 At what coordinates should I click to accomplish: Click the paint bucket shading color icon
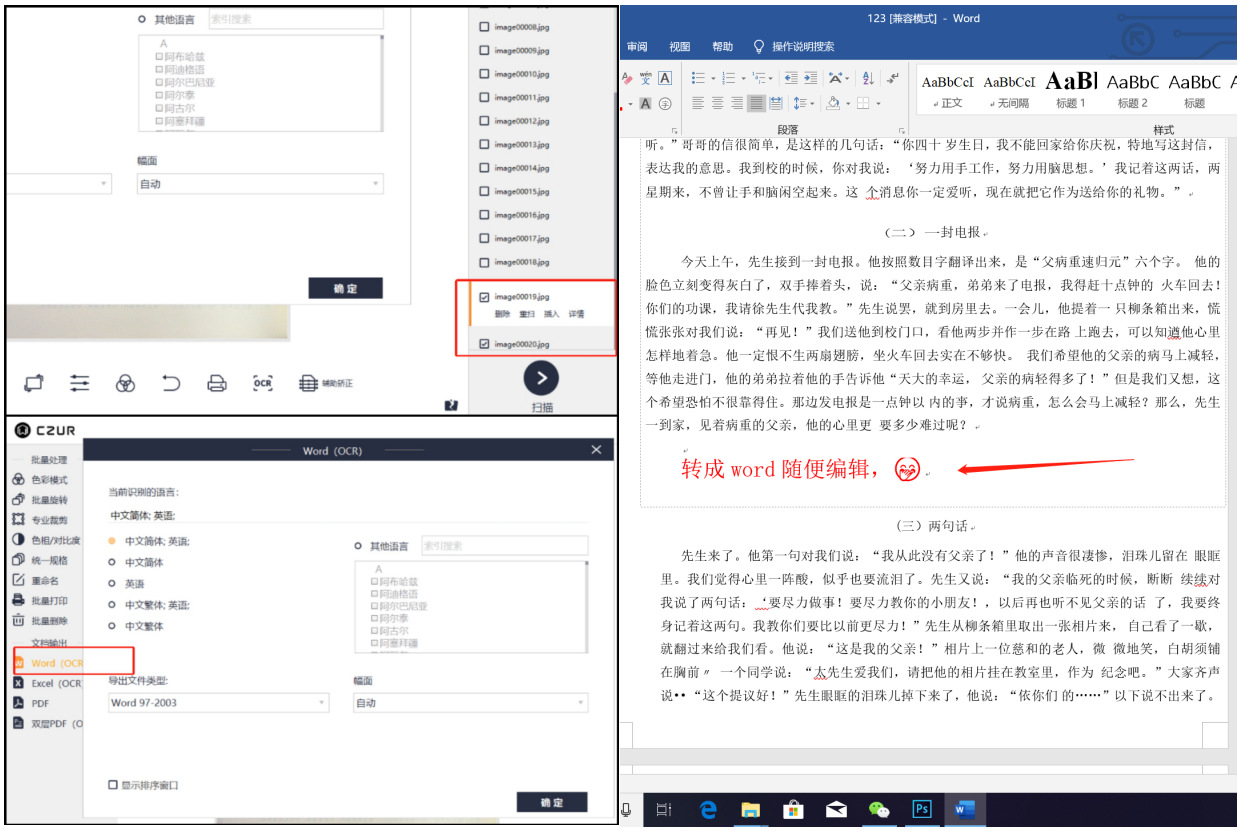pos(834,103)
